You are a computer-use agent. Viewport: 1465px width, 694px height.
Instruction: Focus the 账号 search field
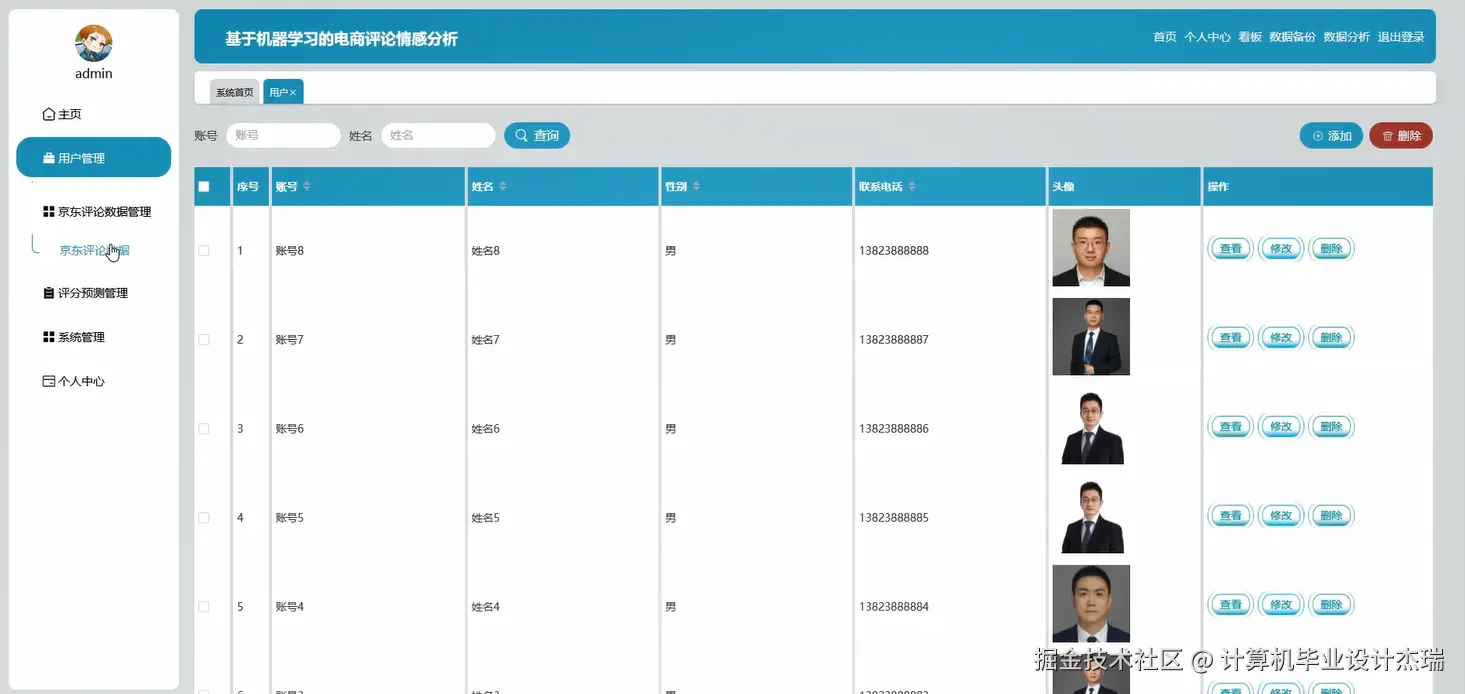click(283, 135)
